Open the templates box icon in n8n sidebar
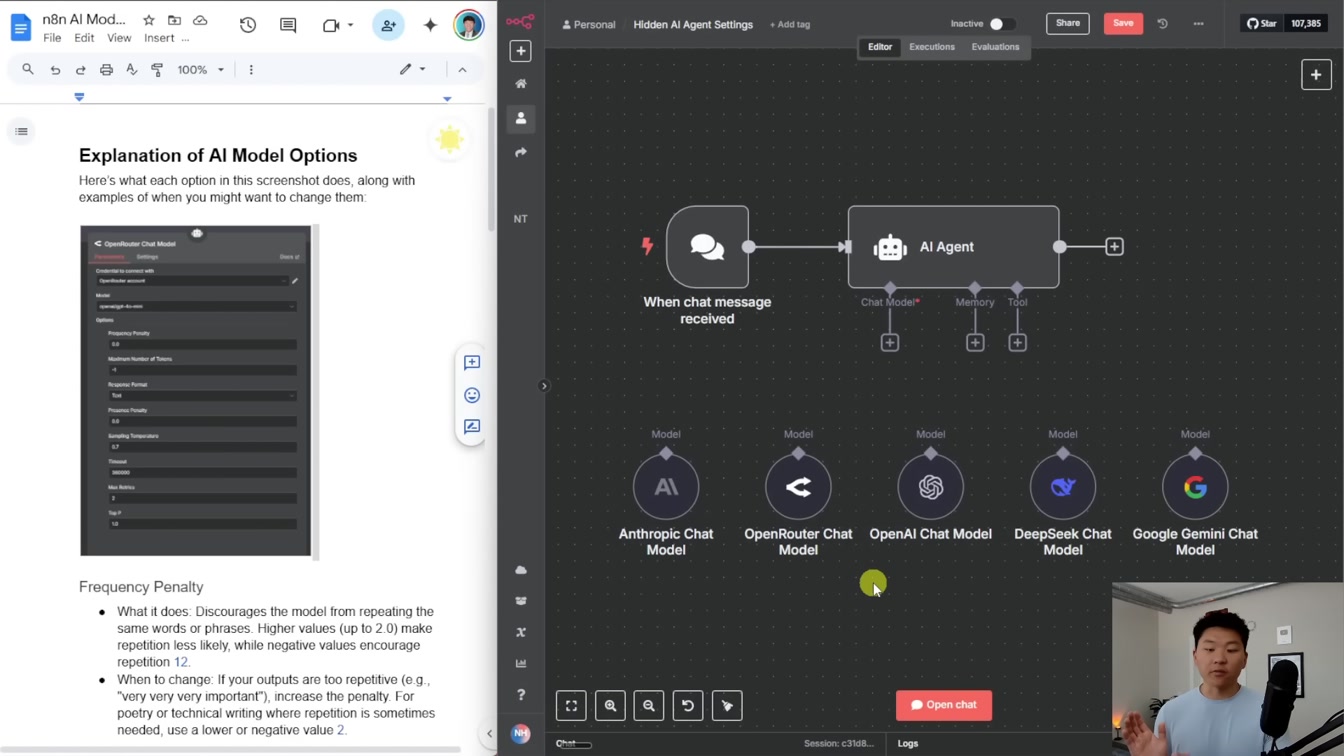1344x756 pixels. tap(521, 601)
